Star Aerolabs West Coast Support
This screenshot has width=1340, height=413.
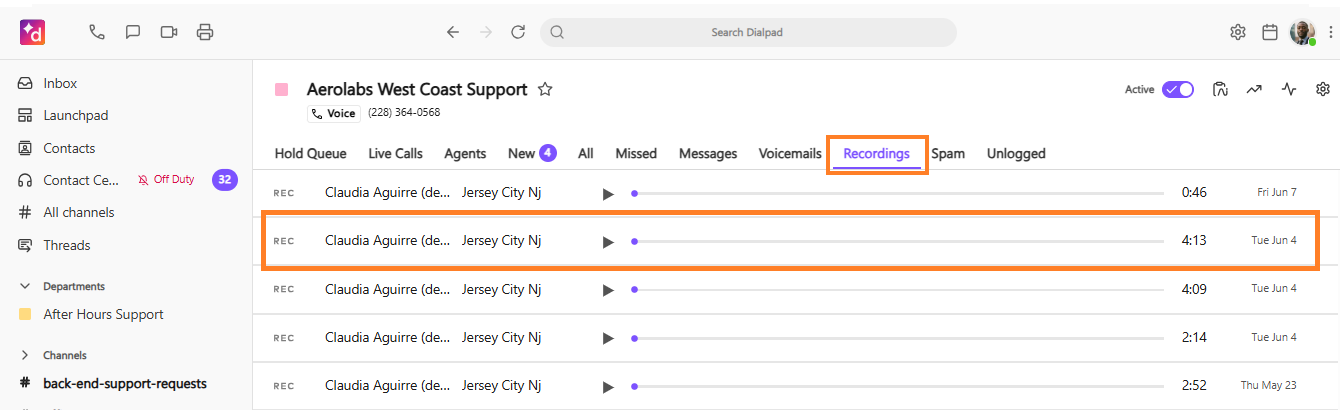coord(545,89)
